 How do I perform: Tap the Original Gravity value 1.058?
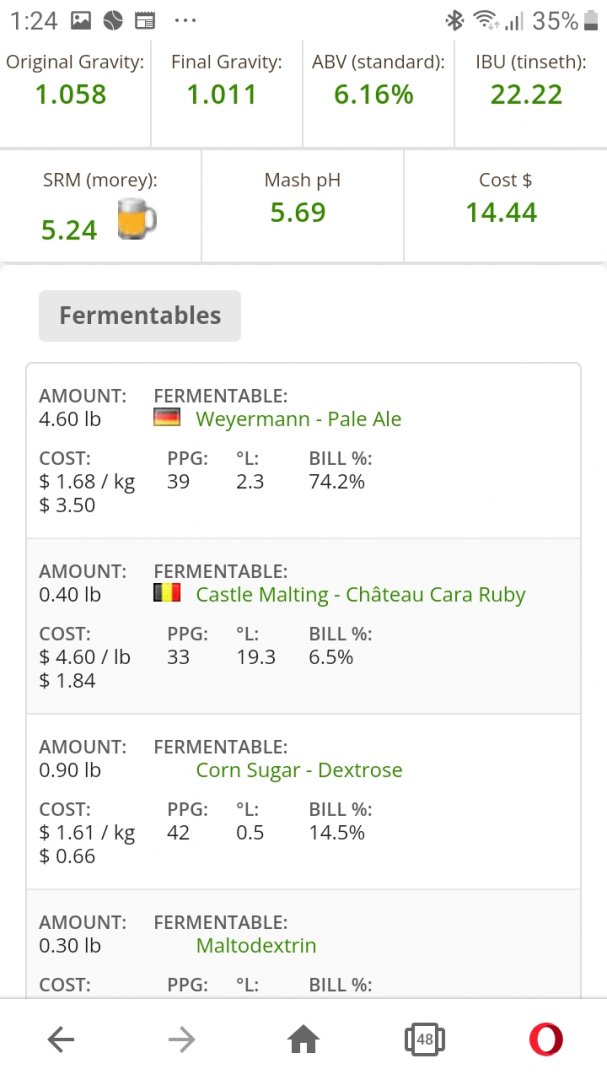[x=71, y=94]
